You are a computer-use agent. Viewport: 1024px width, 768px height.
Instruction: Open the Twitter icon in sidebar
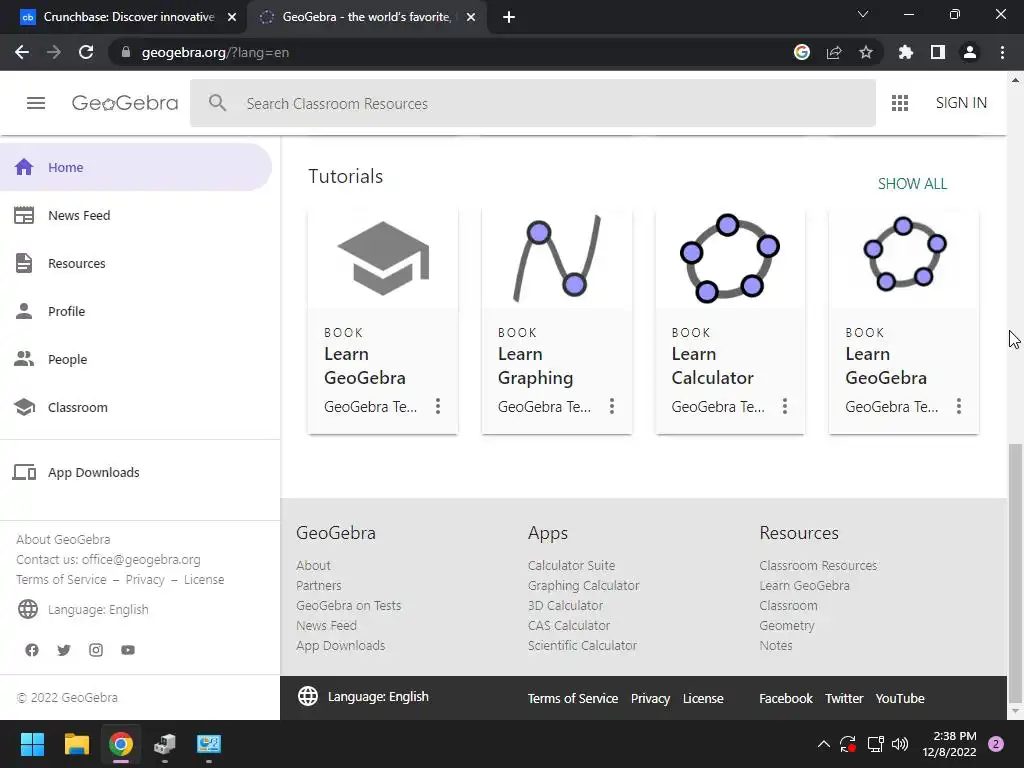[64, 650]
